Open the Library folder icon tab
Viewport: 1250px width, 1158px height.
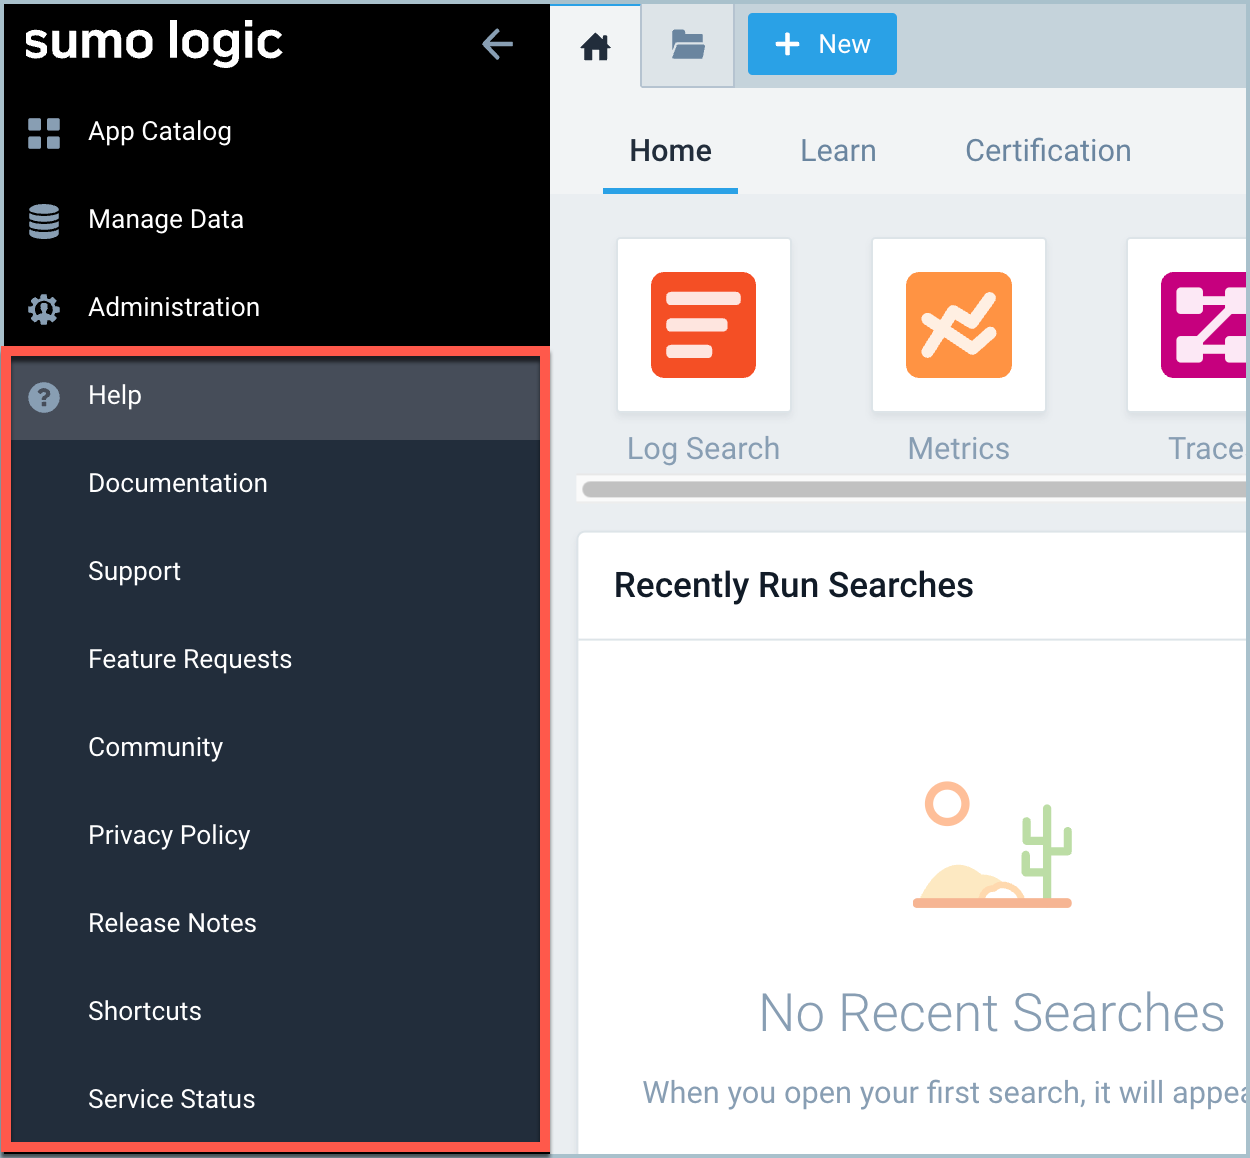point(688,45)
